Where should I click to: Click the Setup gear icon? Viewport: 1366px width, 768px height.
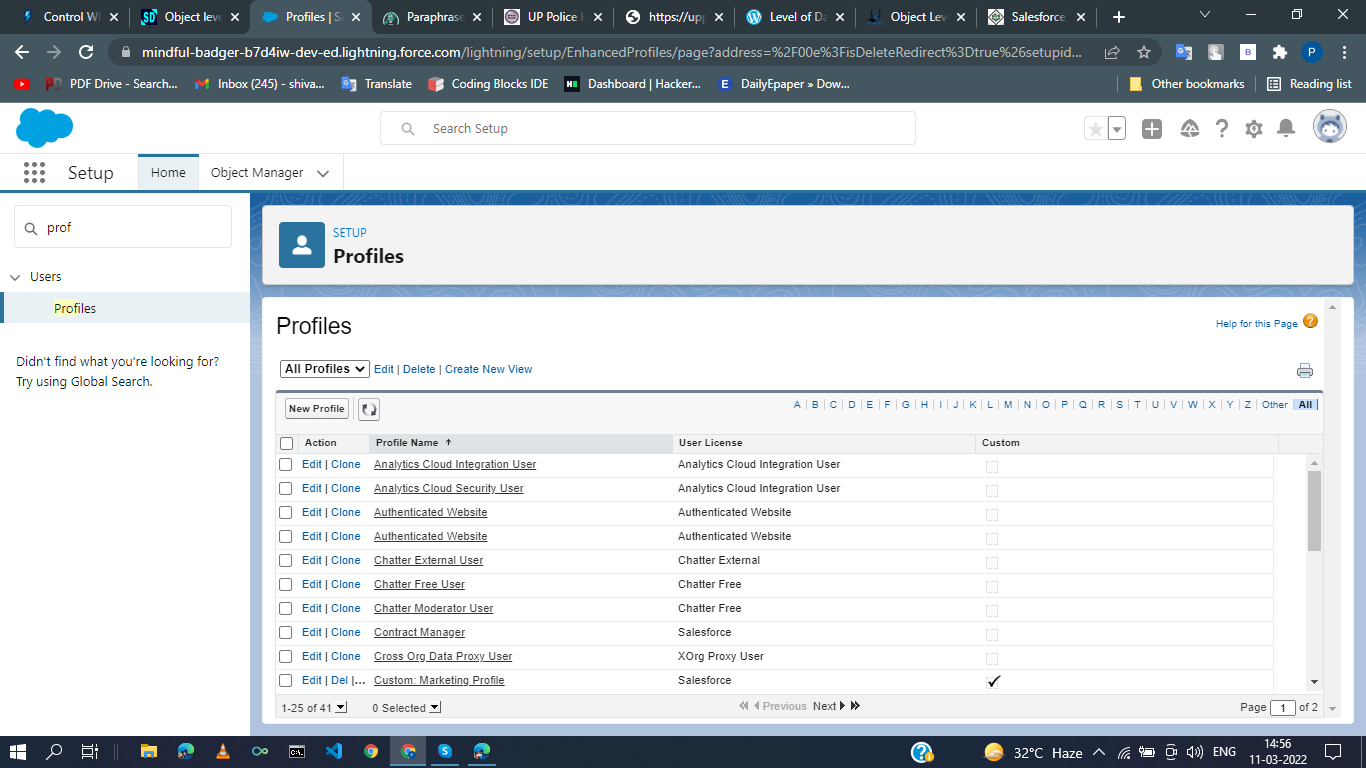tap(1254, 129)
